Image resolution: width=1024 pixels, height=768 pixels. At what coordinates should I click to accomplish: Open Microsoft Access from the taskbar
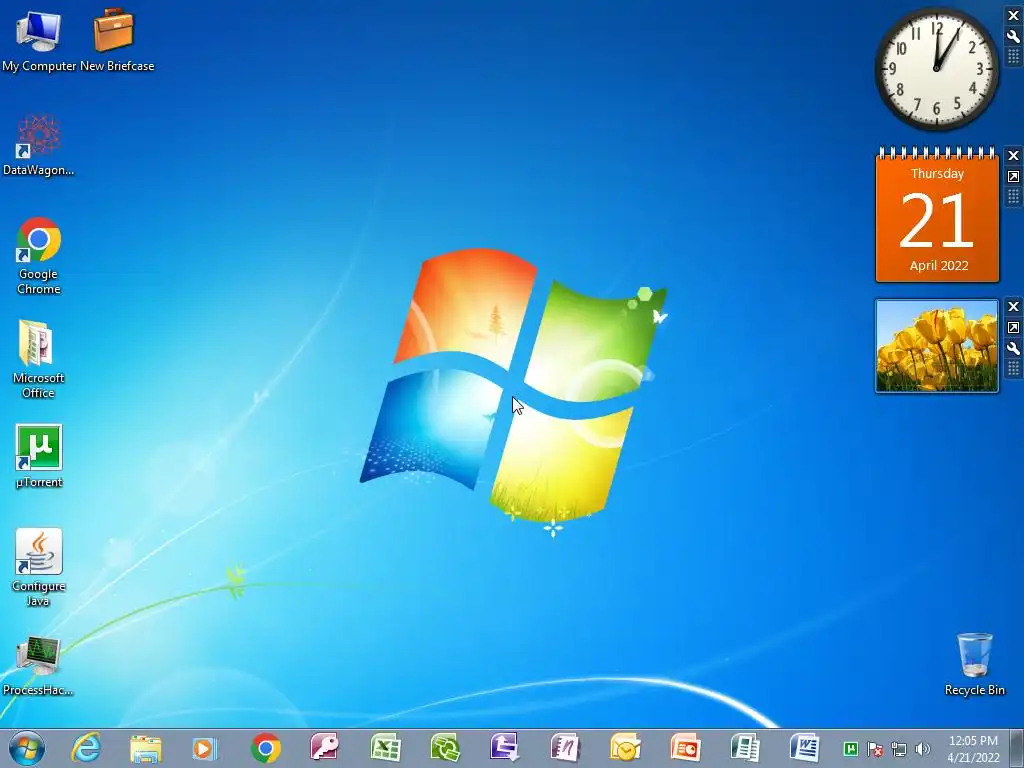(325, 748)
